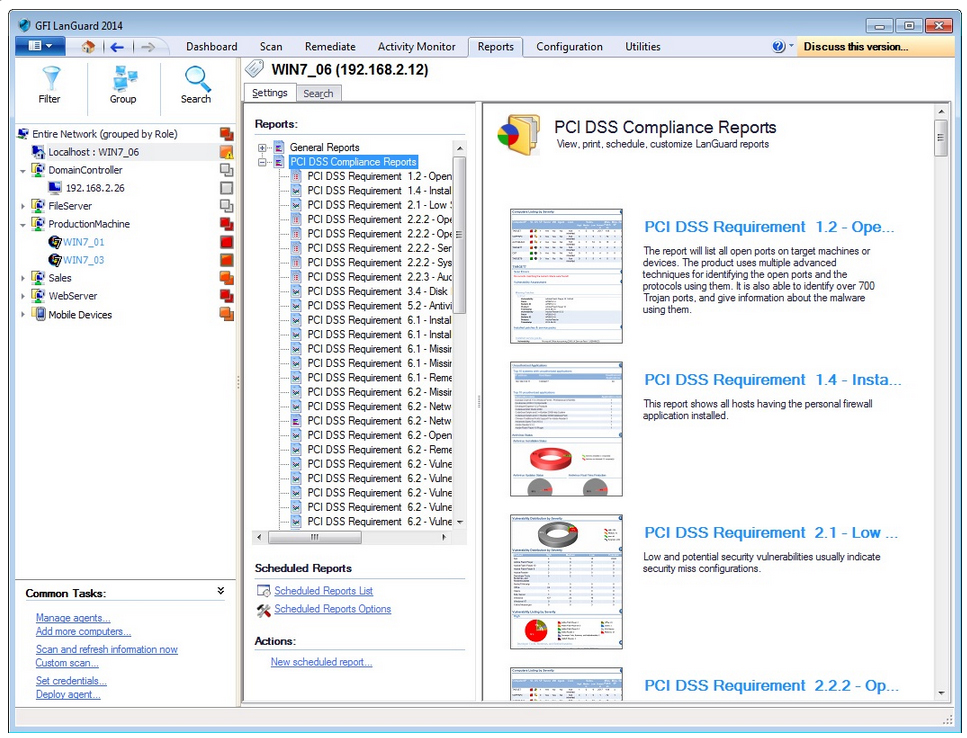Open the Search magnifier tool

point(196,86)
